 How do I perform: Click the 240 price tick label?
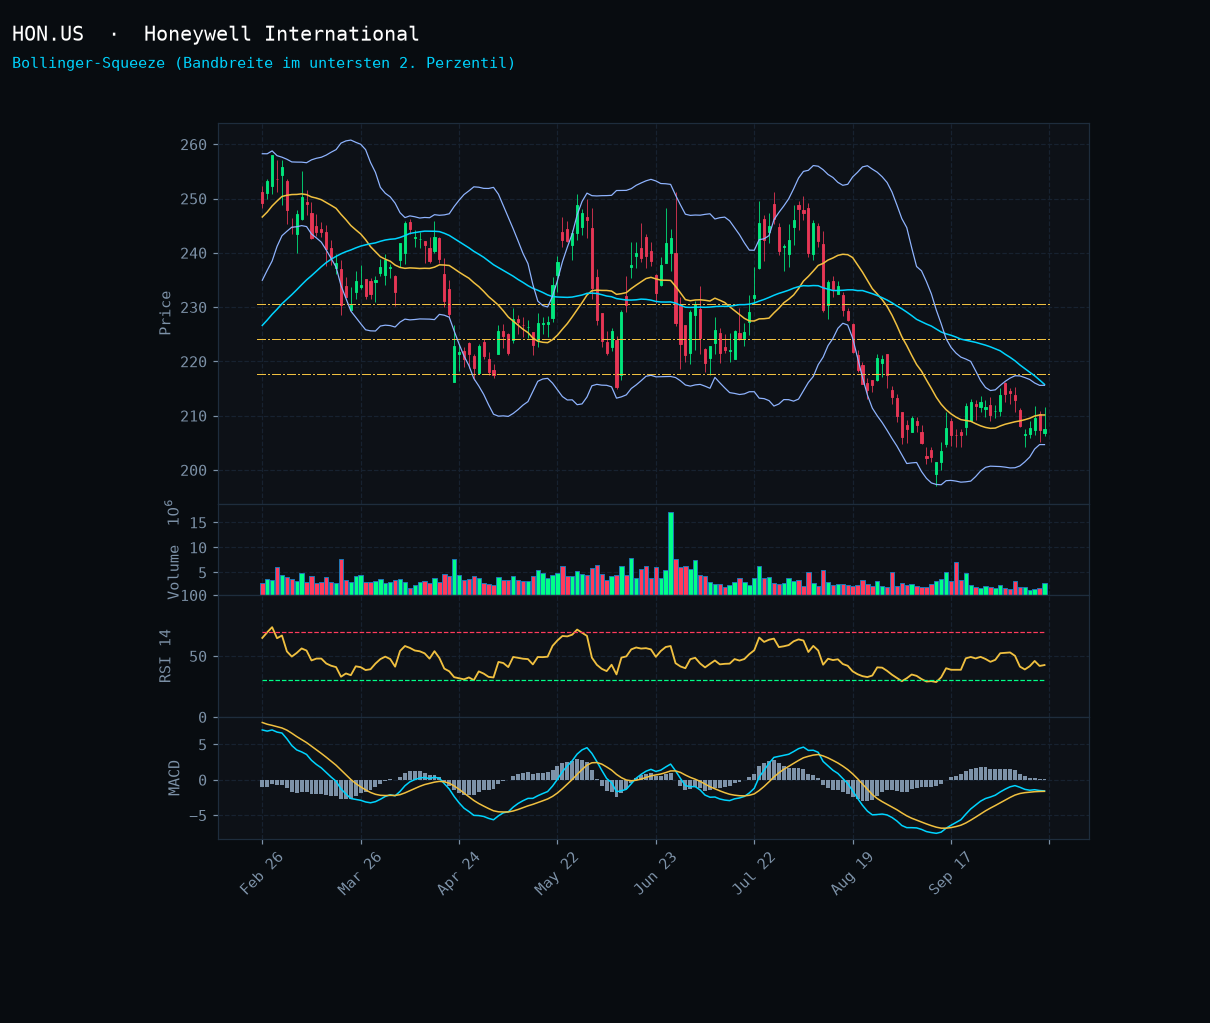point(194,253)
